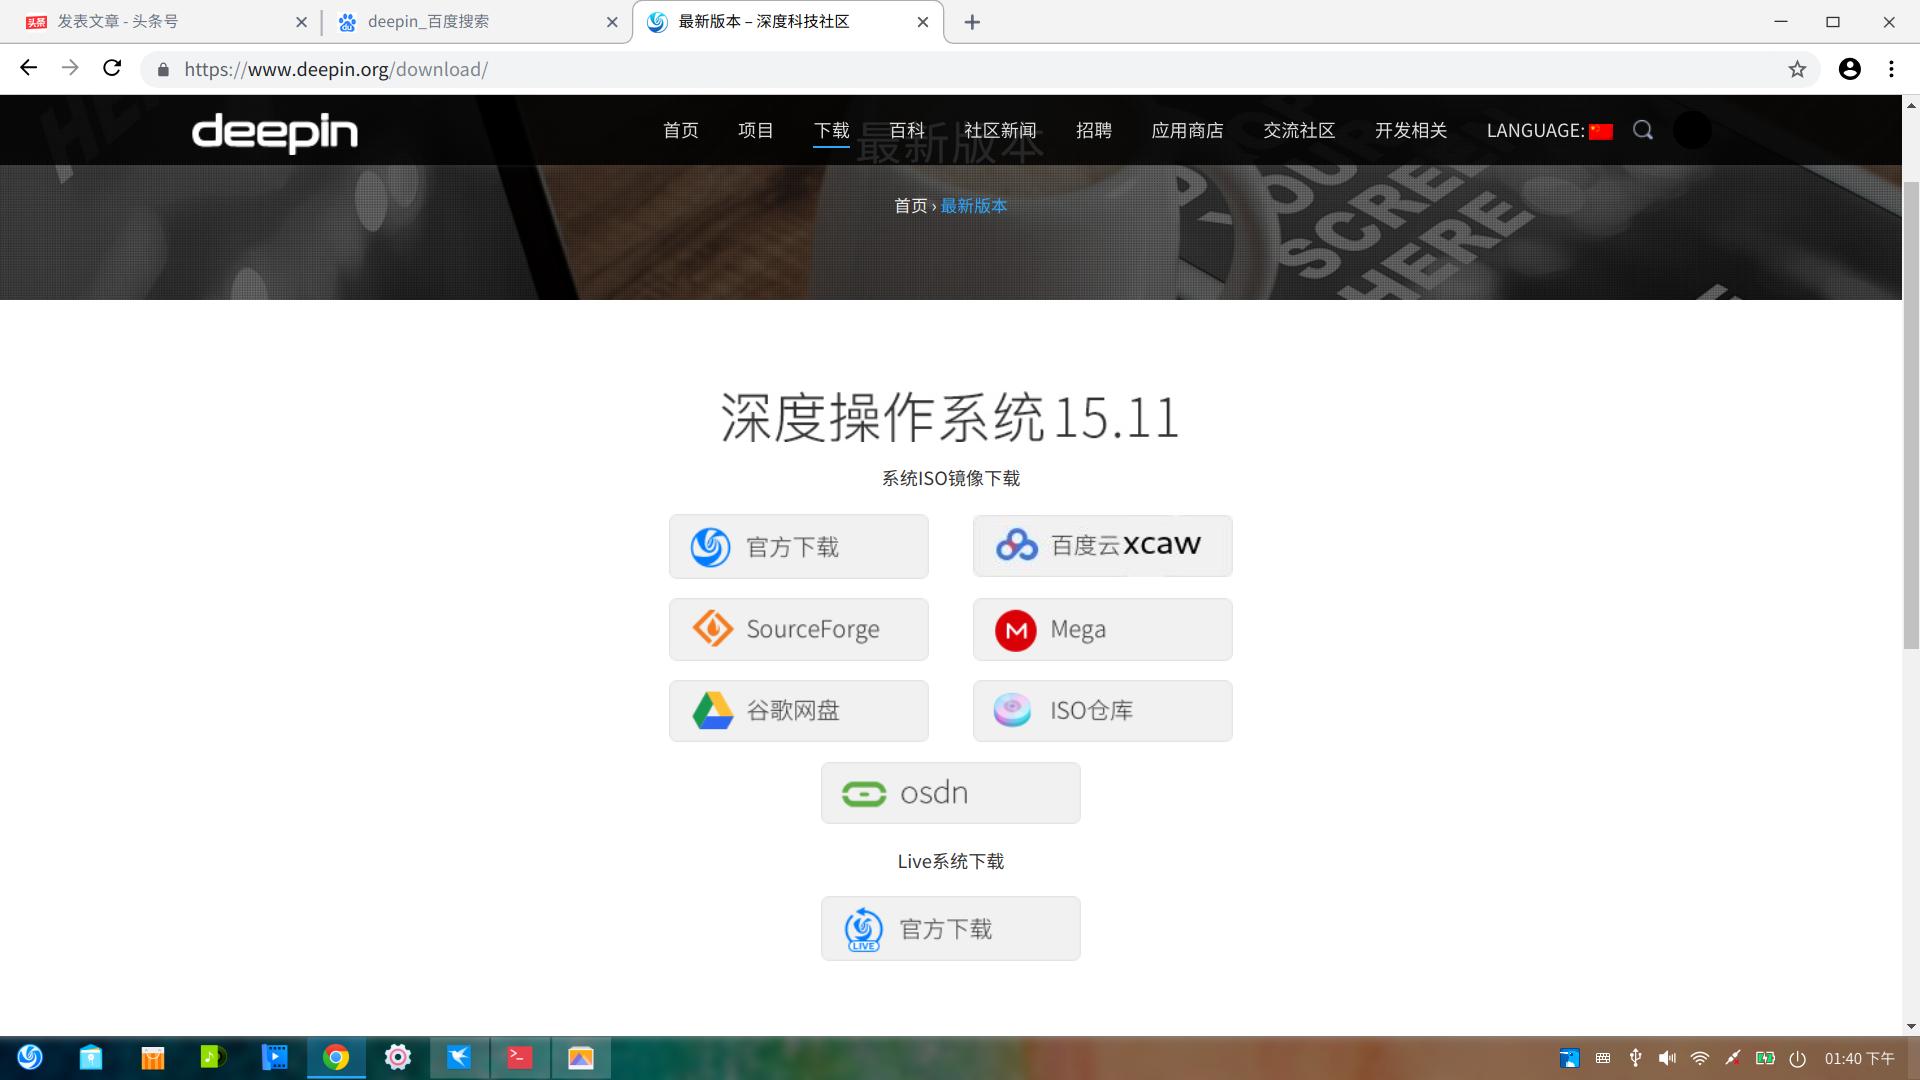
Task: Click the 最新版本 breadcrumb link
Action: click(974, 205)
